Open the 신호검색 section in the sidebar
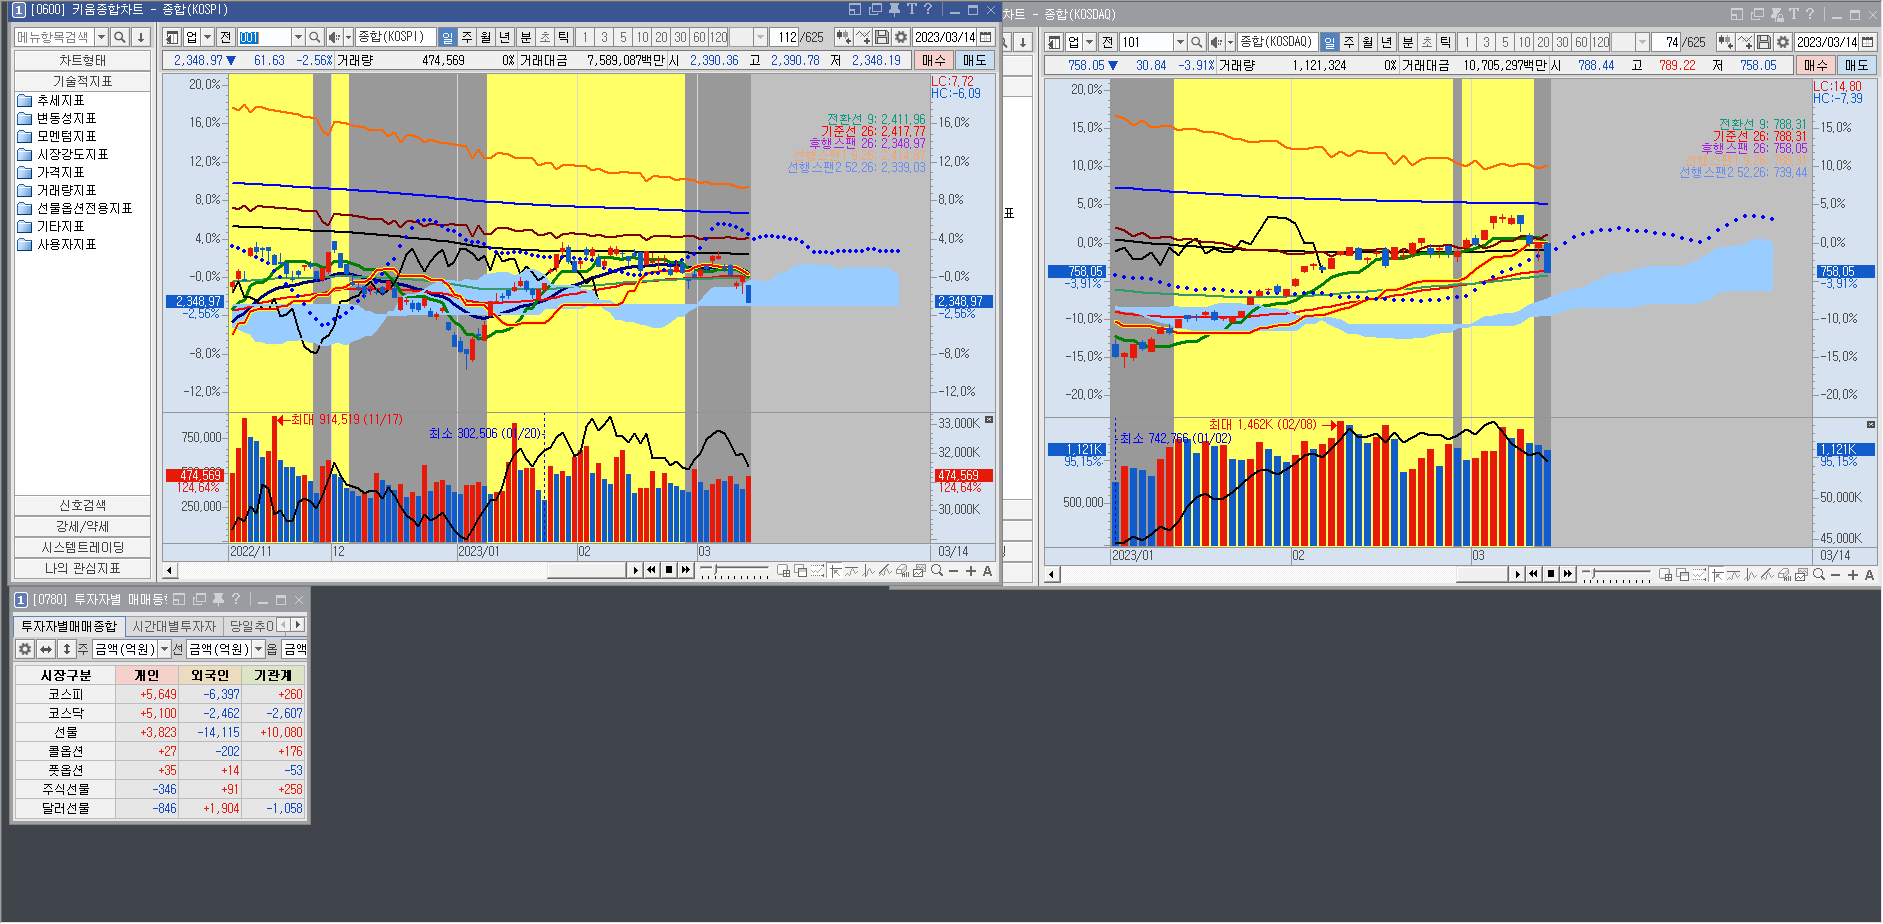The height and width of the screenshot is (924, 1883). (x=82, y=505)
